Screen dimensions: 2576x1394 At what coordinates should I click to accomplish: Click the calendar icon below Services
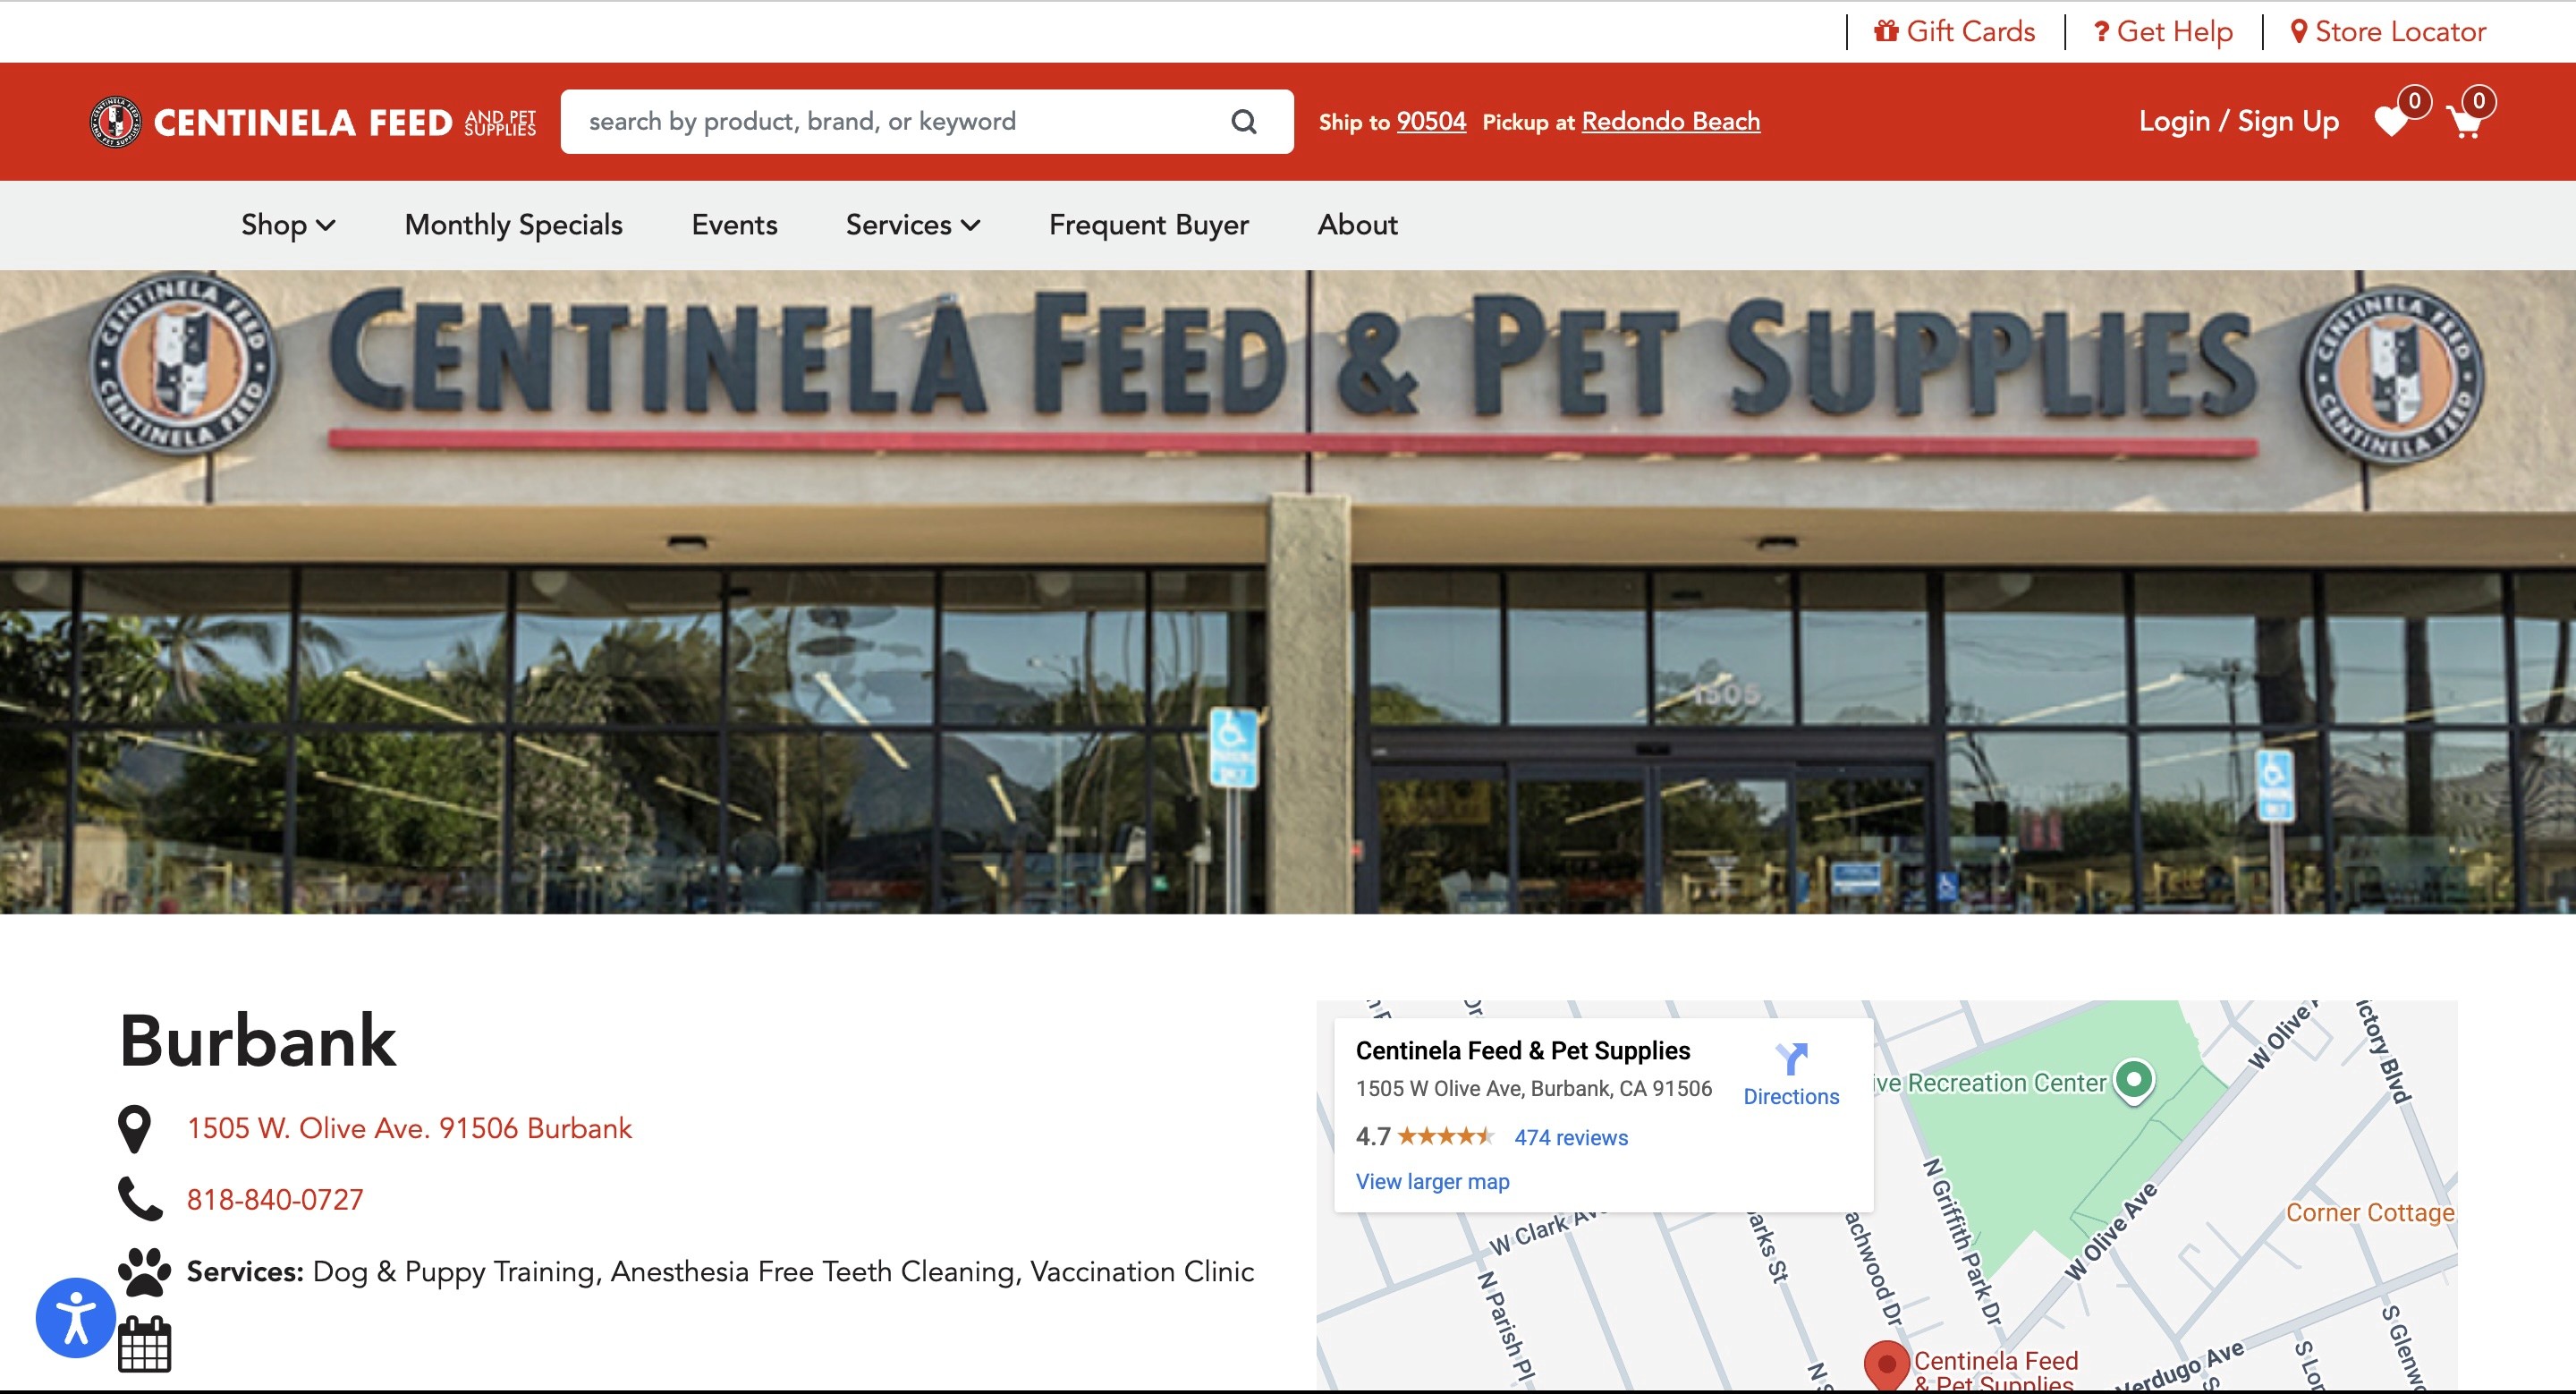tap(145, 1344)
